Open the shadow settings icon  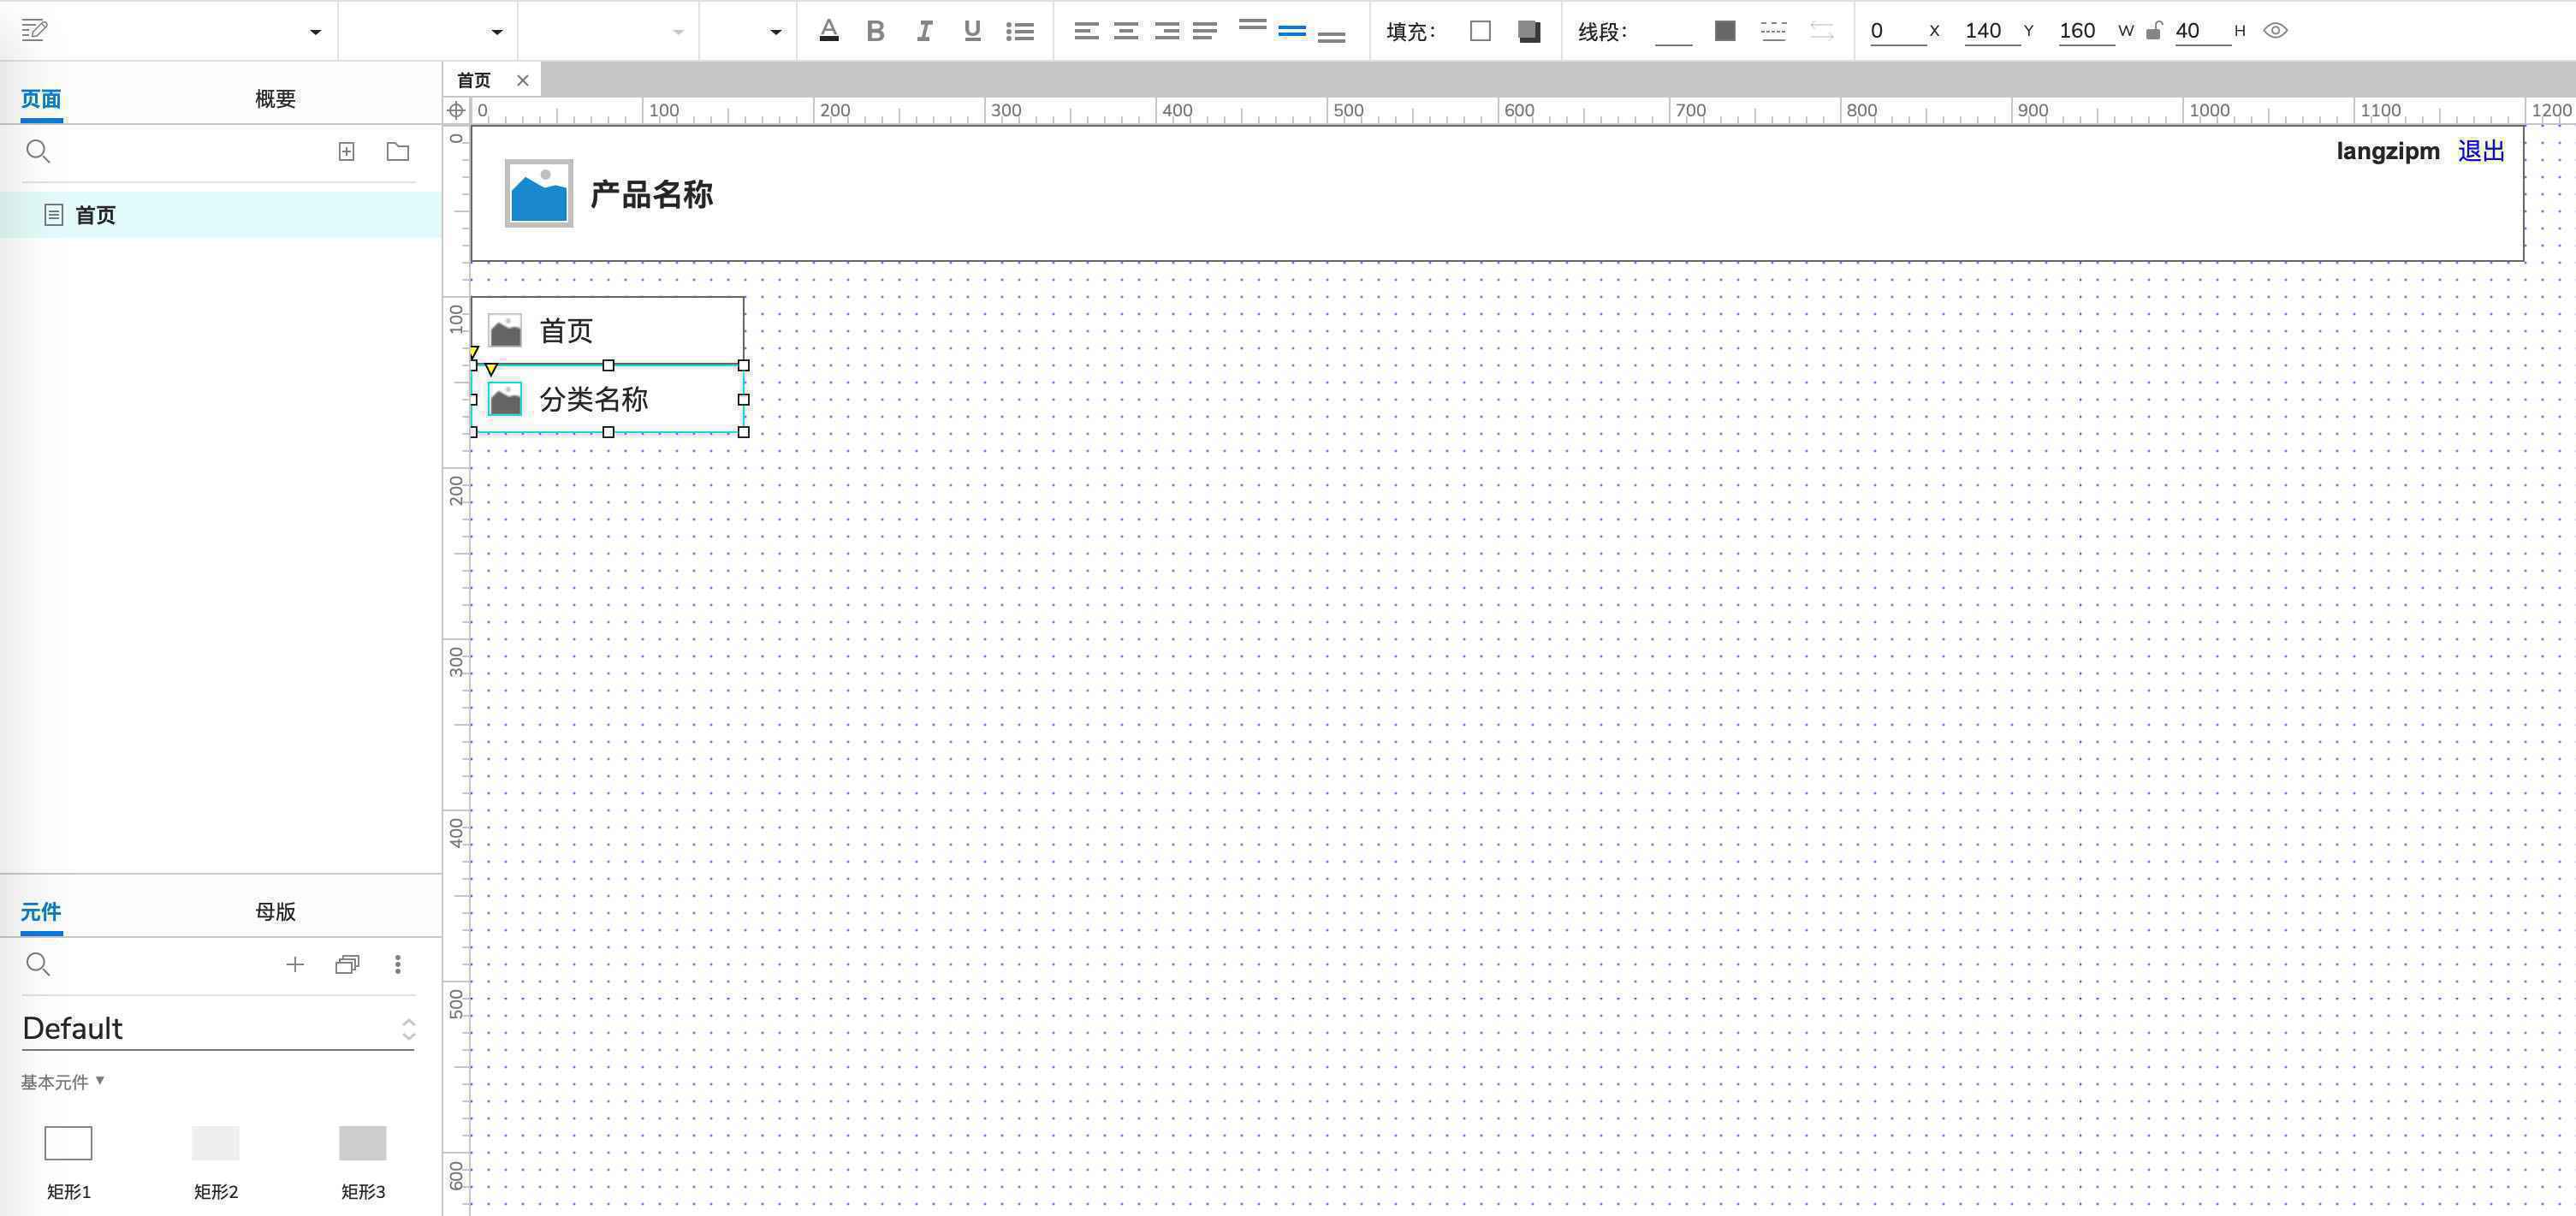pos(1528,31)
